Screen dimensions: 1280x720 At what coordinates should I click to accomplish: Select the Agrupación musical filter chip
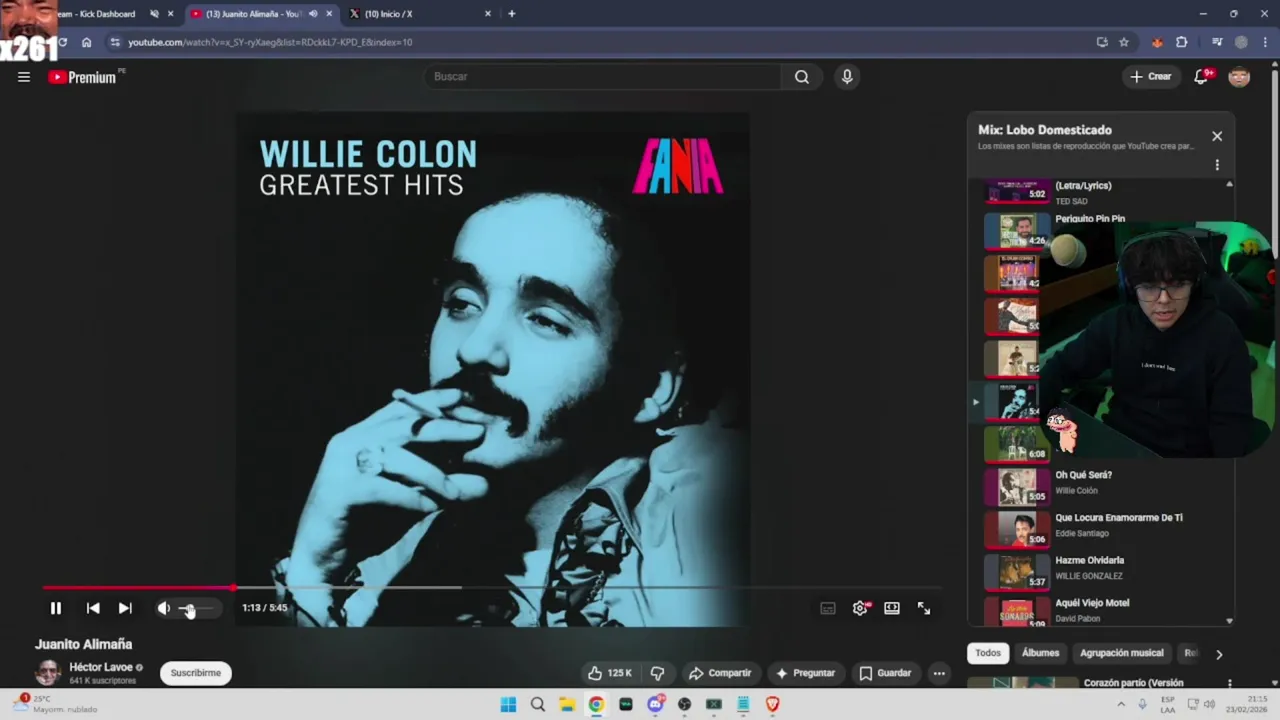tap(1122, 653)
